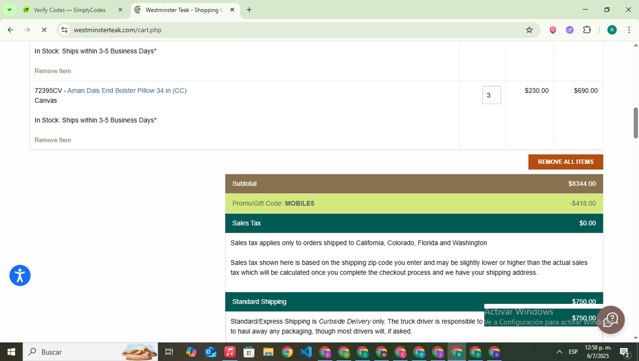Screen dimensions: 639x361
Task: Select the MOBILE5 promo code row
Action: point(414,203)
